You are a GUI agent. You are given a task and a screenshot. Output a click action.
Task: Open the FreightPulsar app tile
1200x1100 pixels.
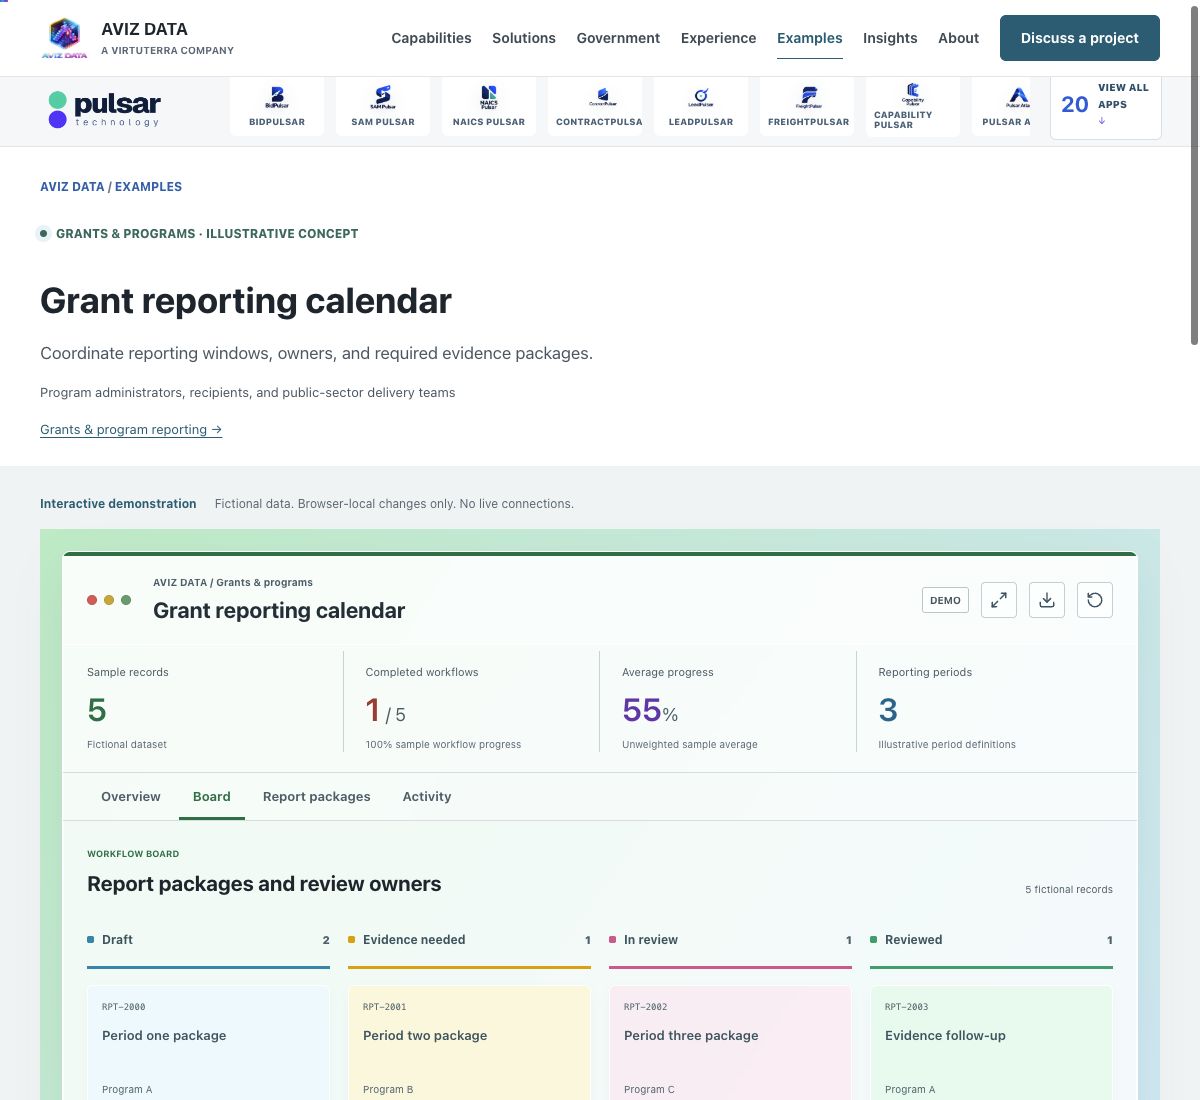[807, 106]
